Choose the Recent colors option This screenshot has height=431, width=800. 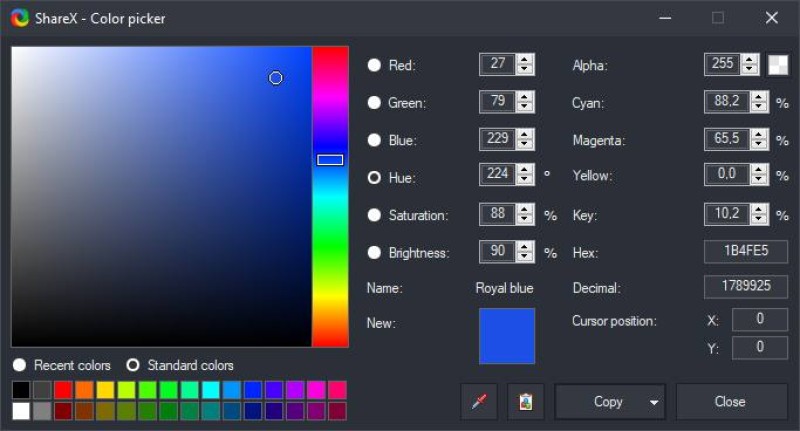pyautogui.click(x=19, y=365)
